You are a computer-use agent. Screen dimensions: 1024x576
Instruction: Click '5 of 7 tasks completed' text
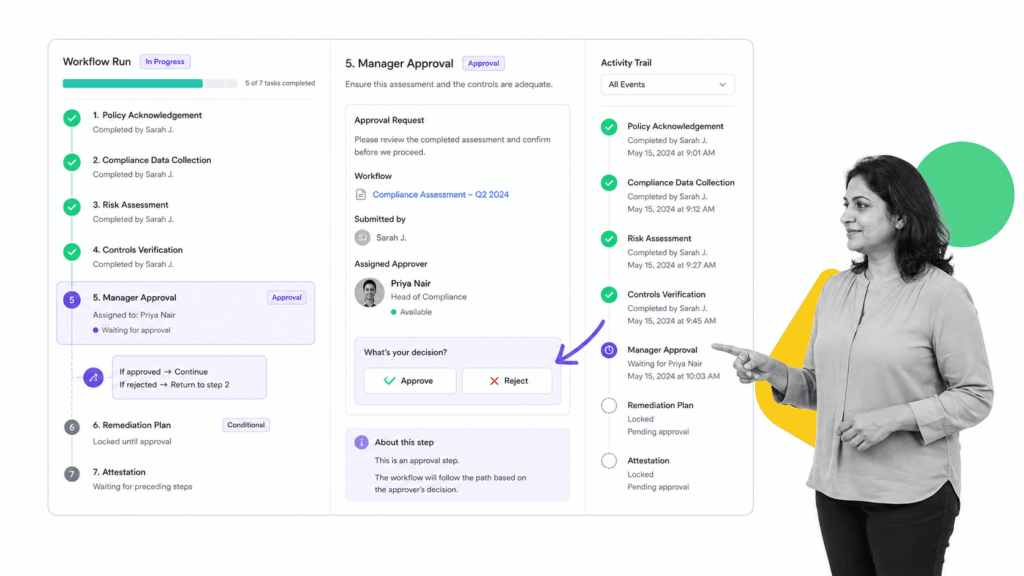click(280, 83)
